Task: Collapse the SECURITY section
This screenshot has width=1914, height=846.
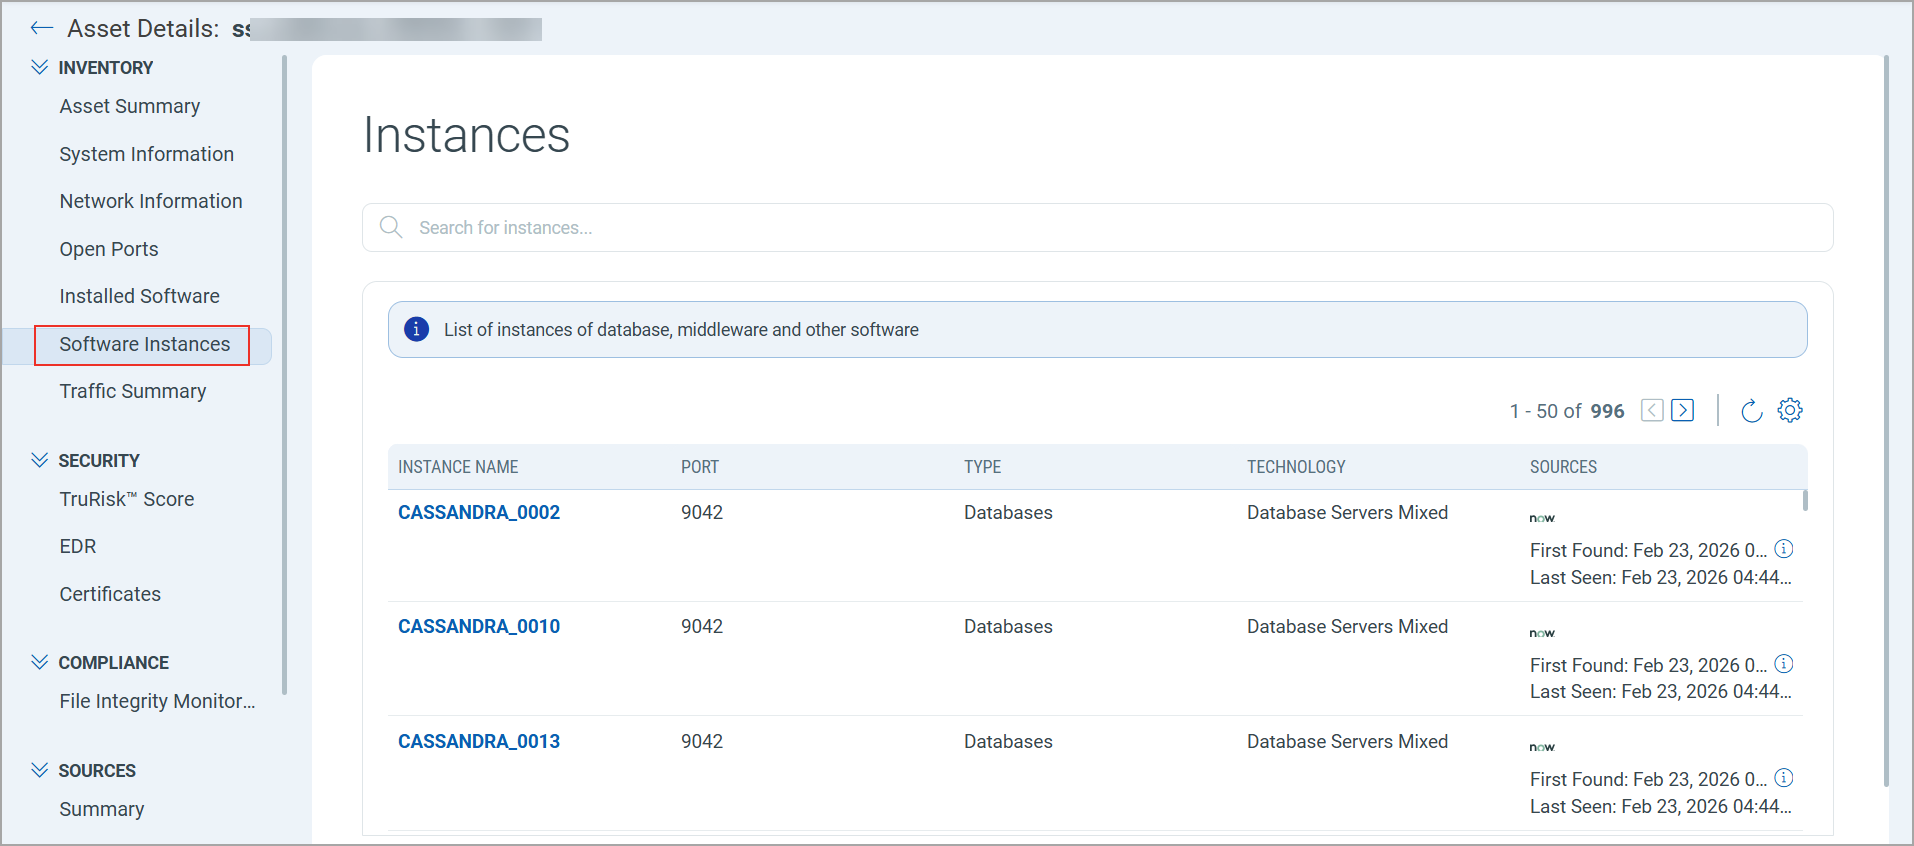Action: point(40,460)
